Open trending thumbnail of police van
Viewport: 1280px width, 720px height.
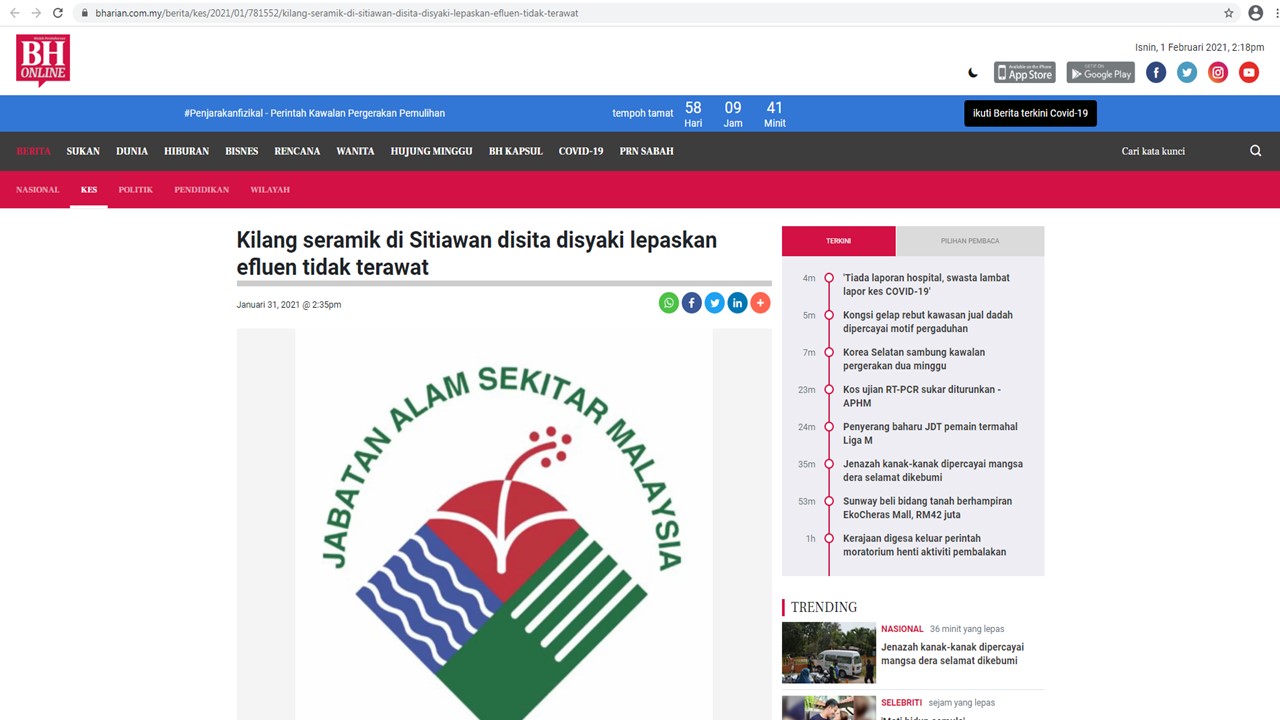(x=829, y=652)
